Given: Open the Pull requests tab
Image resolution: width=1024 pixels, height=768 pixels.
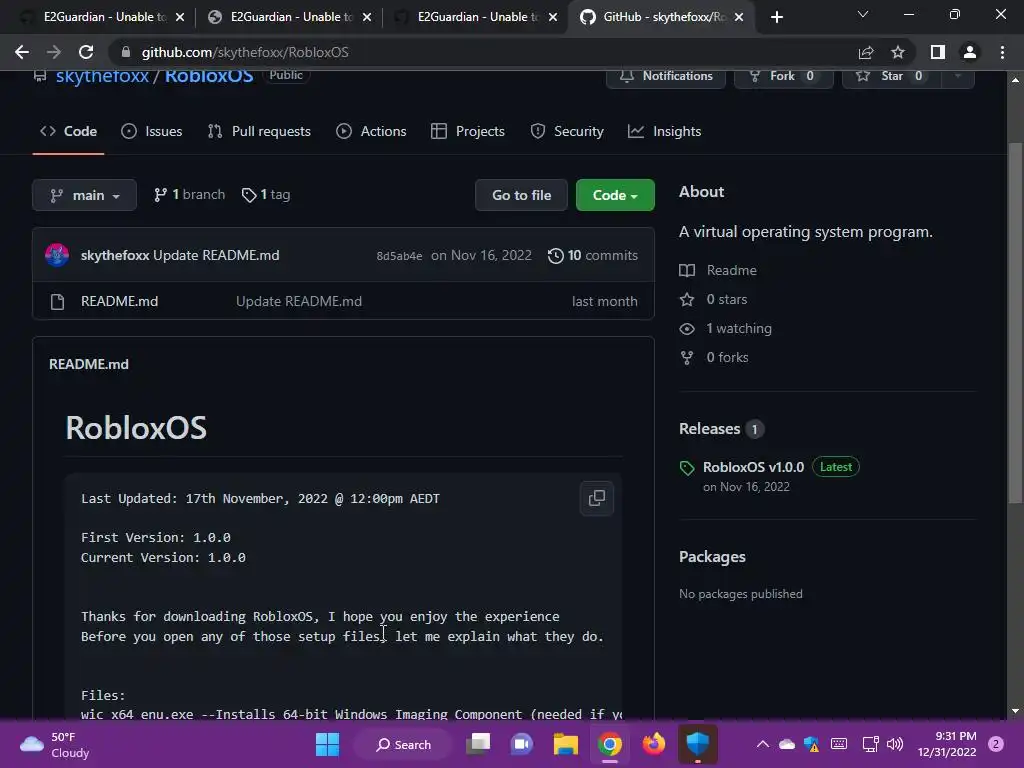Looking at the screenshot, I should [x=259, y=131].
